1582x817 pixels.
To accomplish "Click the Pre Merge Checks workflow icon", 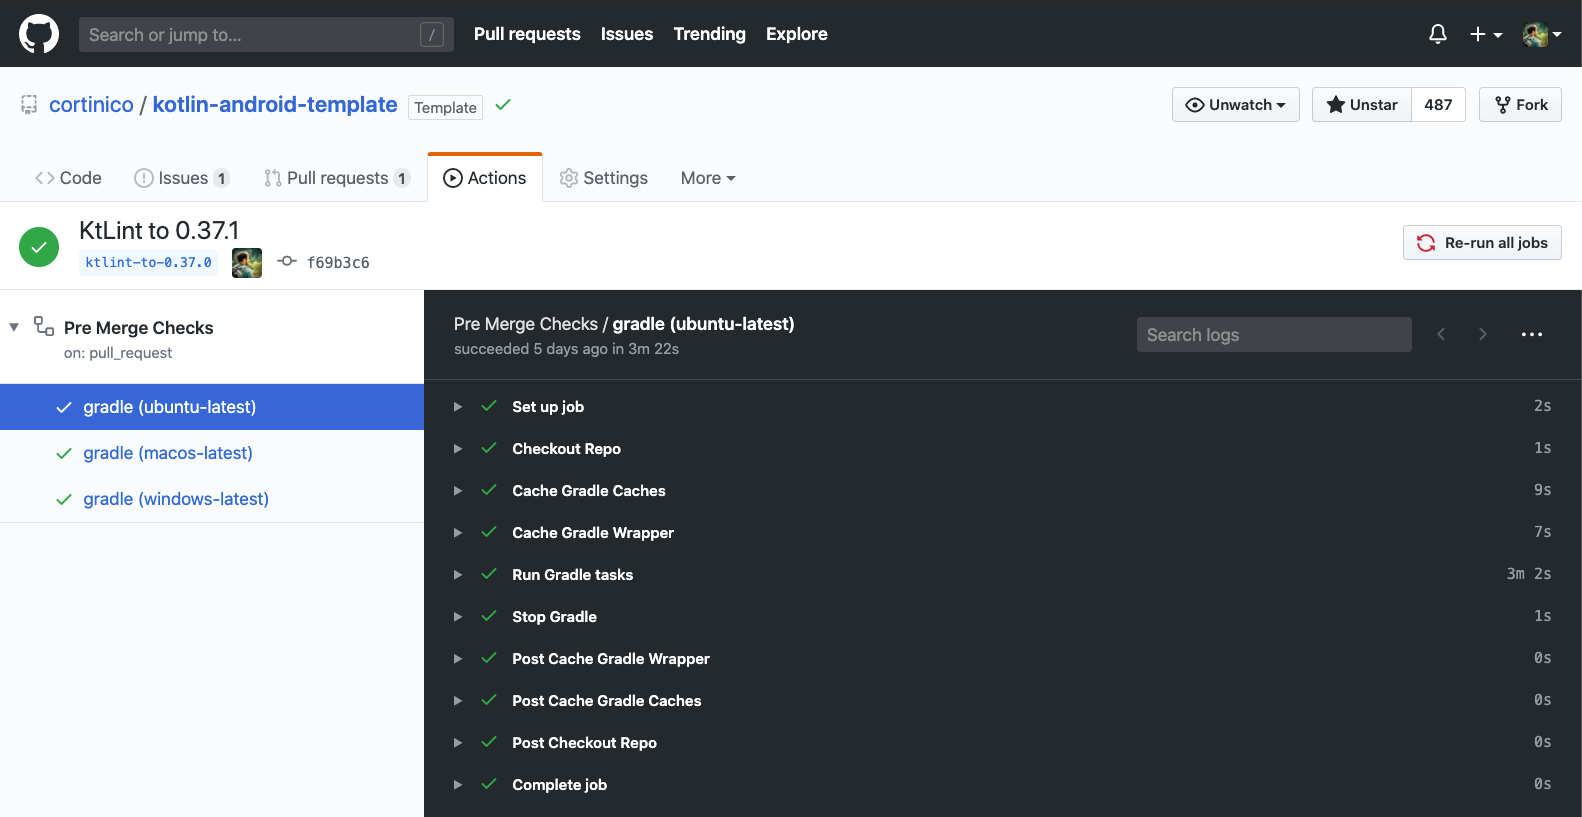I will click(x=44, y=326).
